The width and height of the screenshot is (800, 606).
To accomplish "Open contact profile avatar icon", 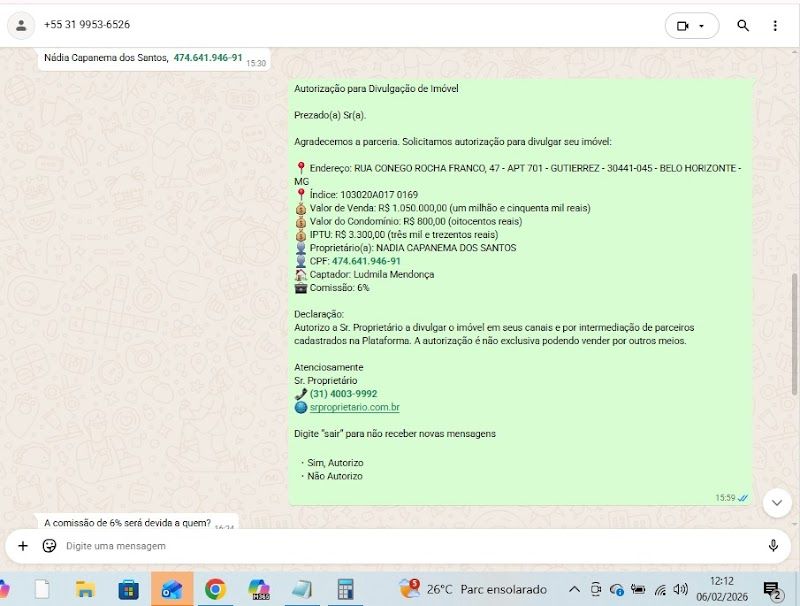I will 21,25.
